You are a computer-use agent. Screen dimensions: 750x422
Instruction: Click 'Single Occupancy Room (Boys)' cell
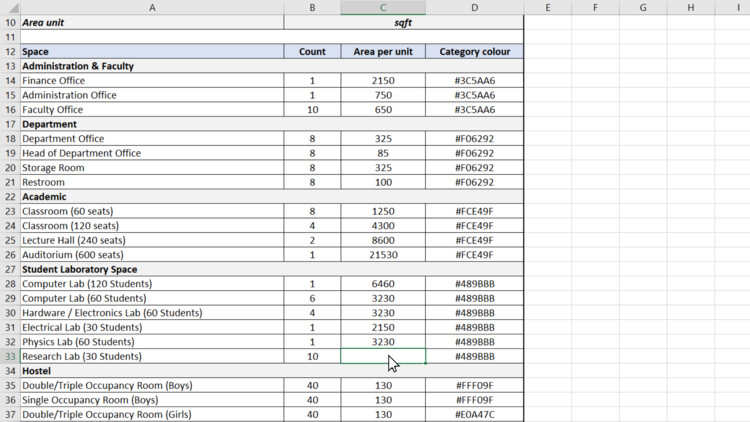[x=152, y=400]
